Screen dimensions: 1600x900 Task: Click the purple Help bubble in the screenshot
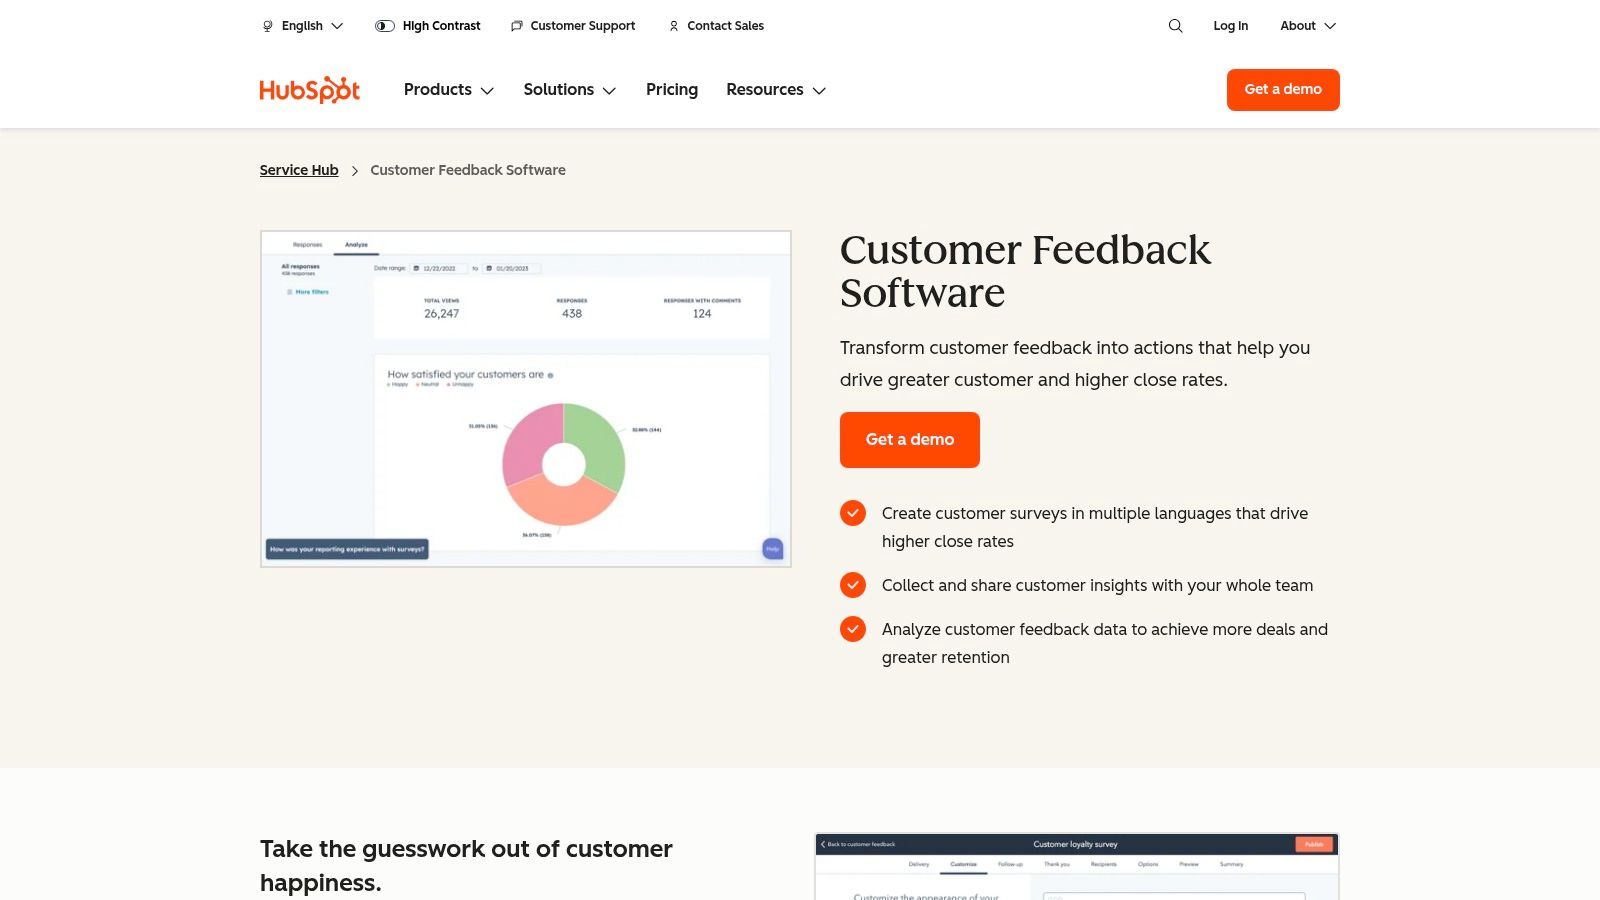[772, 548]
